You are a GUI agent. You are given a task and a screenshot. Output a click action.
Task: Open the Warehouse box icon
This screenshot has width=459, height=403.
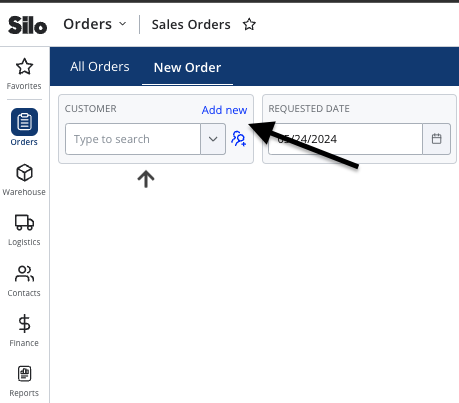tap(24, 173)
